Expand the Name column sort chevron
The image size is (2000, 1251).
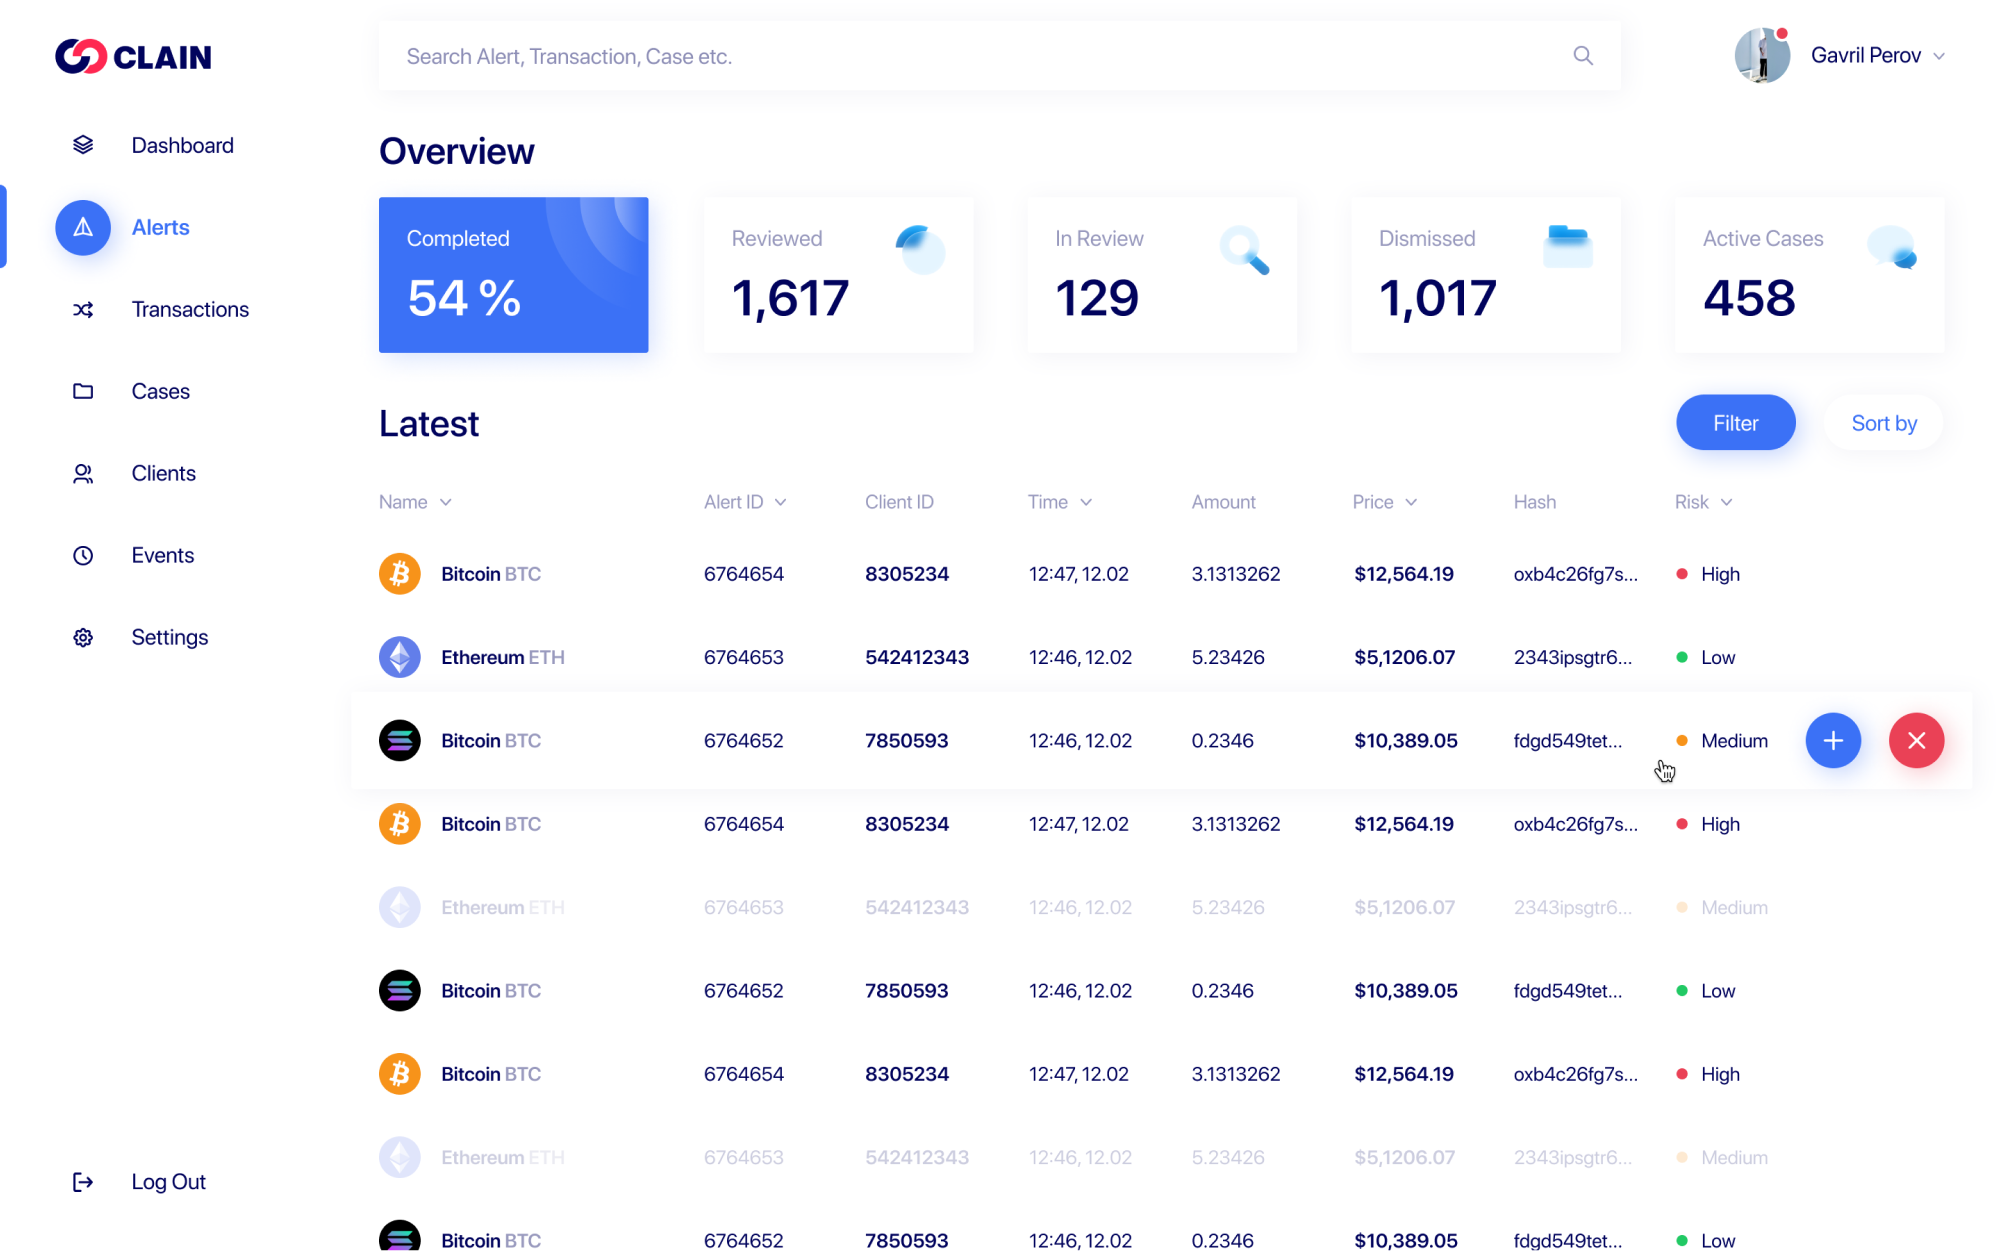coord(446,502)
